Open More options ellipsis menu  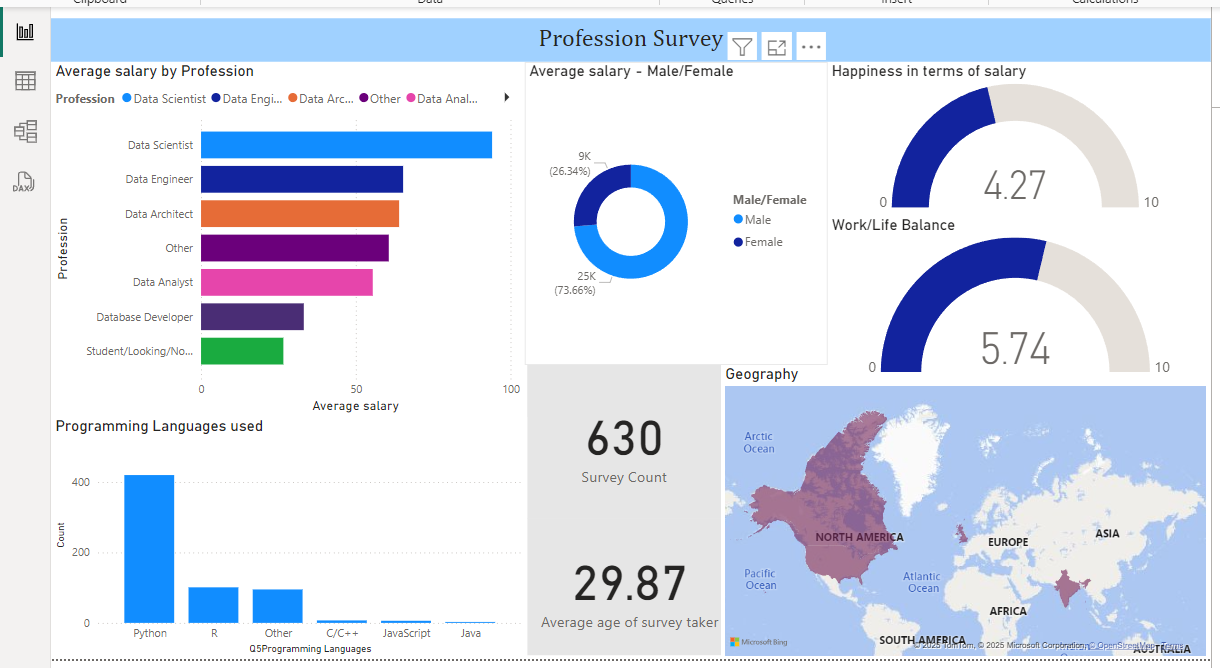811,46
